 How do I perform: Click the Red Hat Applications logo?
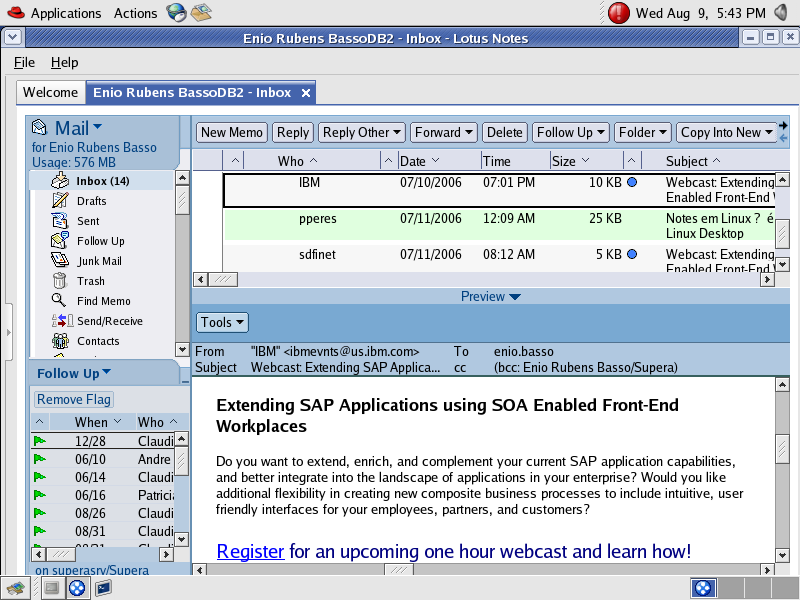point(16,13)
